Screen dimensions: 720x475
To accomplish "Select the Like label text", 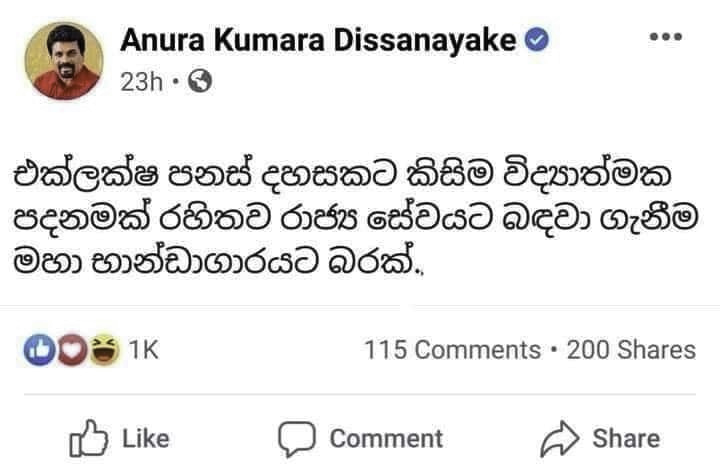I will tap(146, 438).
